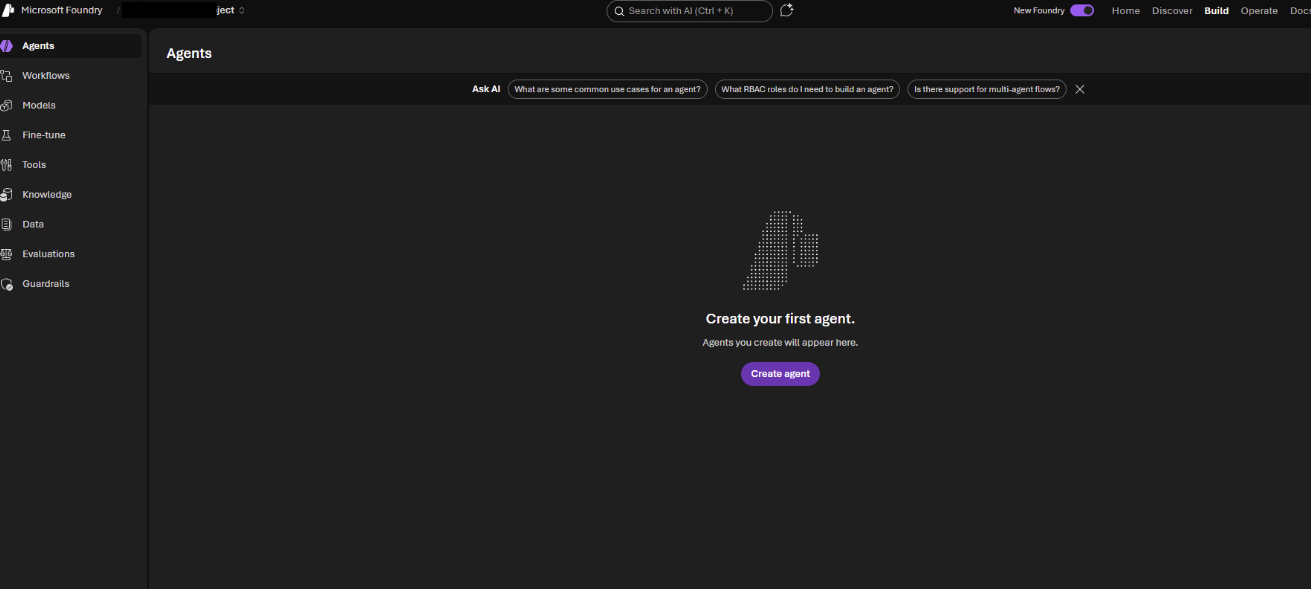Click the Knowledge sidebar icon
This screenshot has width=1311, height=589.
6,195
